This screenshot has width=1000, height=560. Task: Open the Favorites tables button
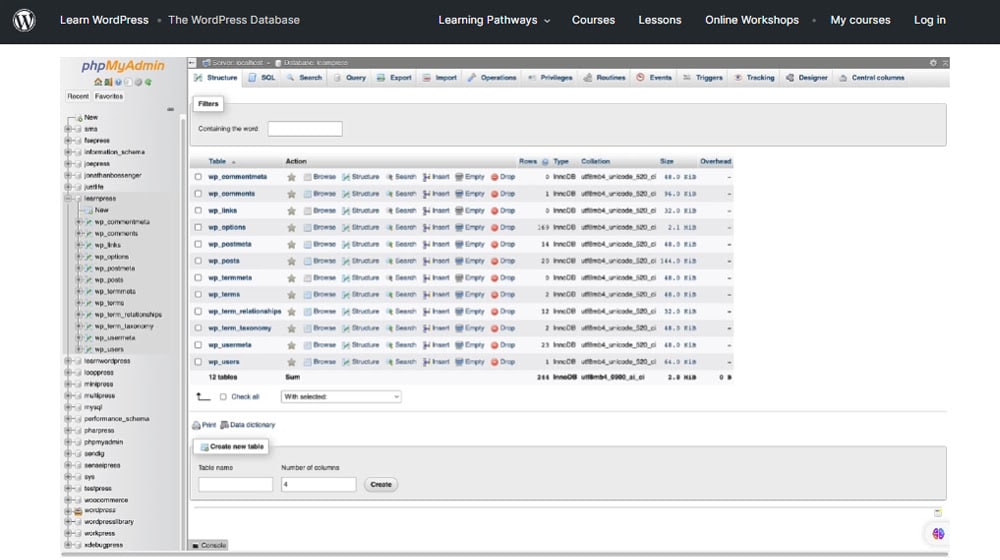point(109,96)
